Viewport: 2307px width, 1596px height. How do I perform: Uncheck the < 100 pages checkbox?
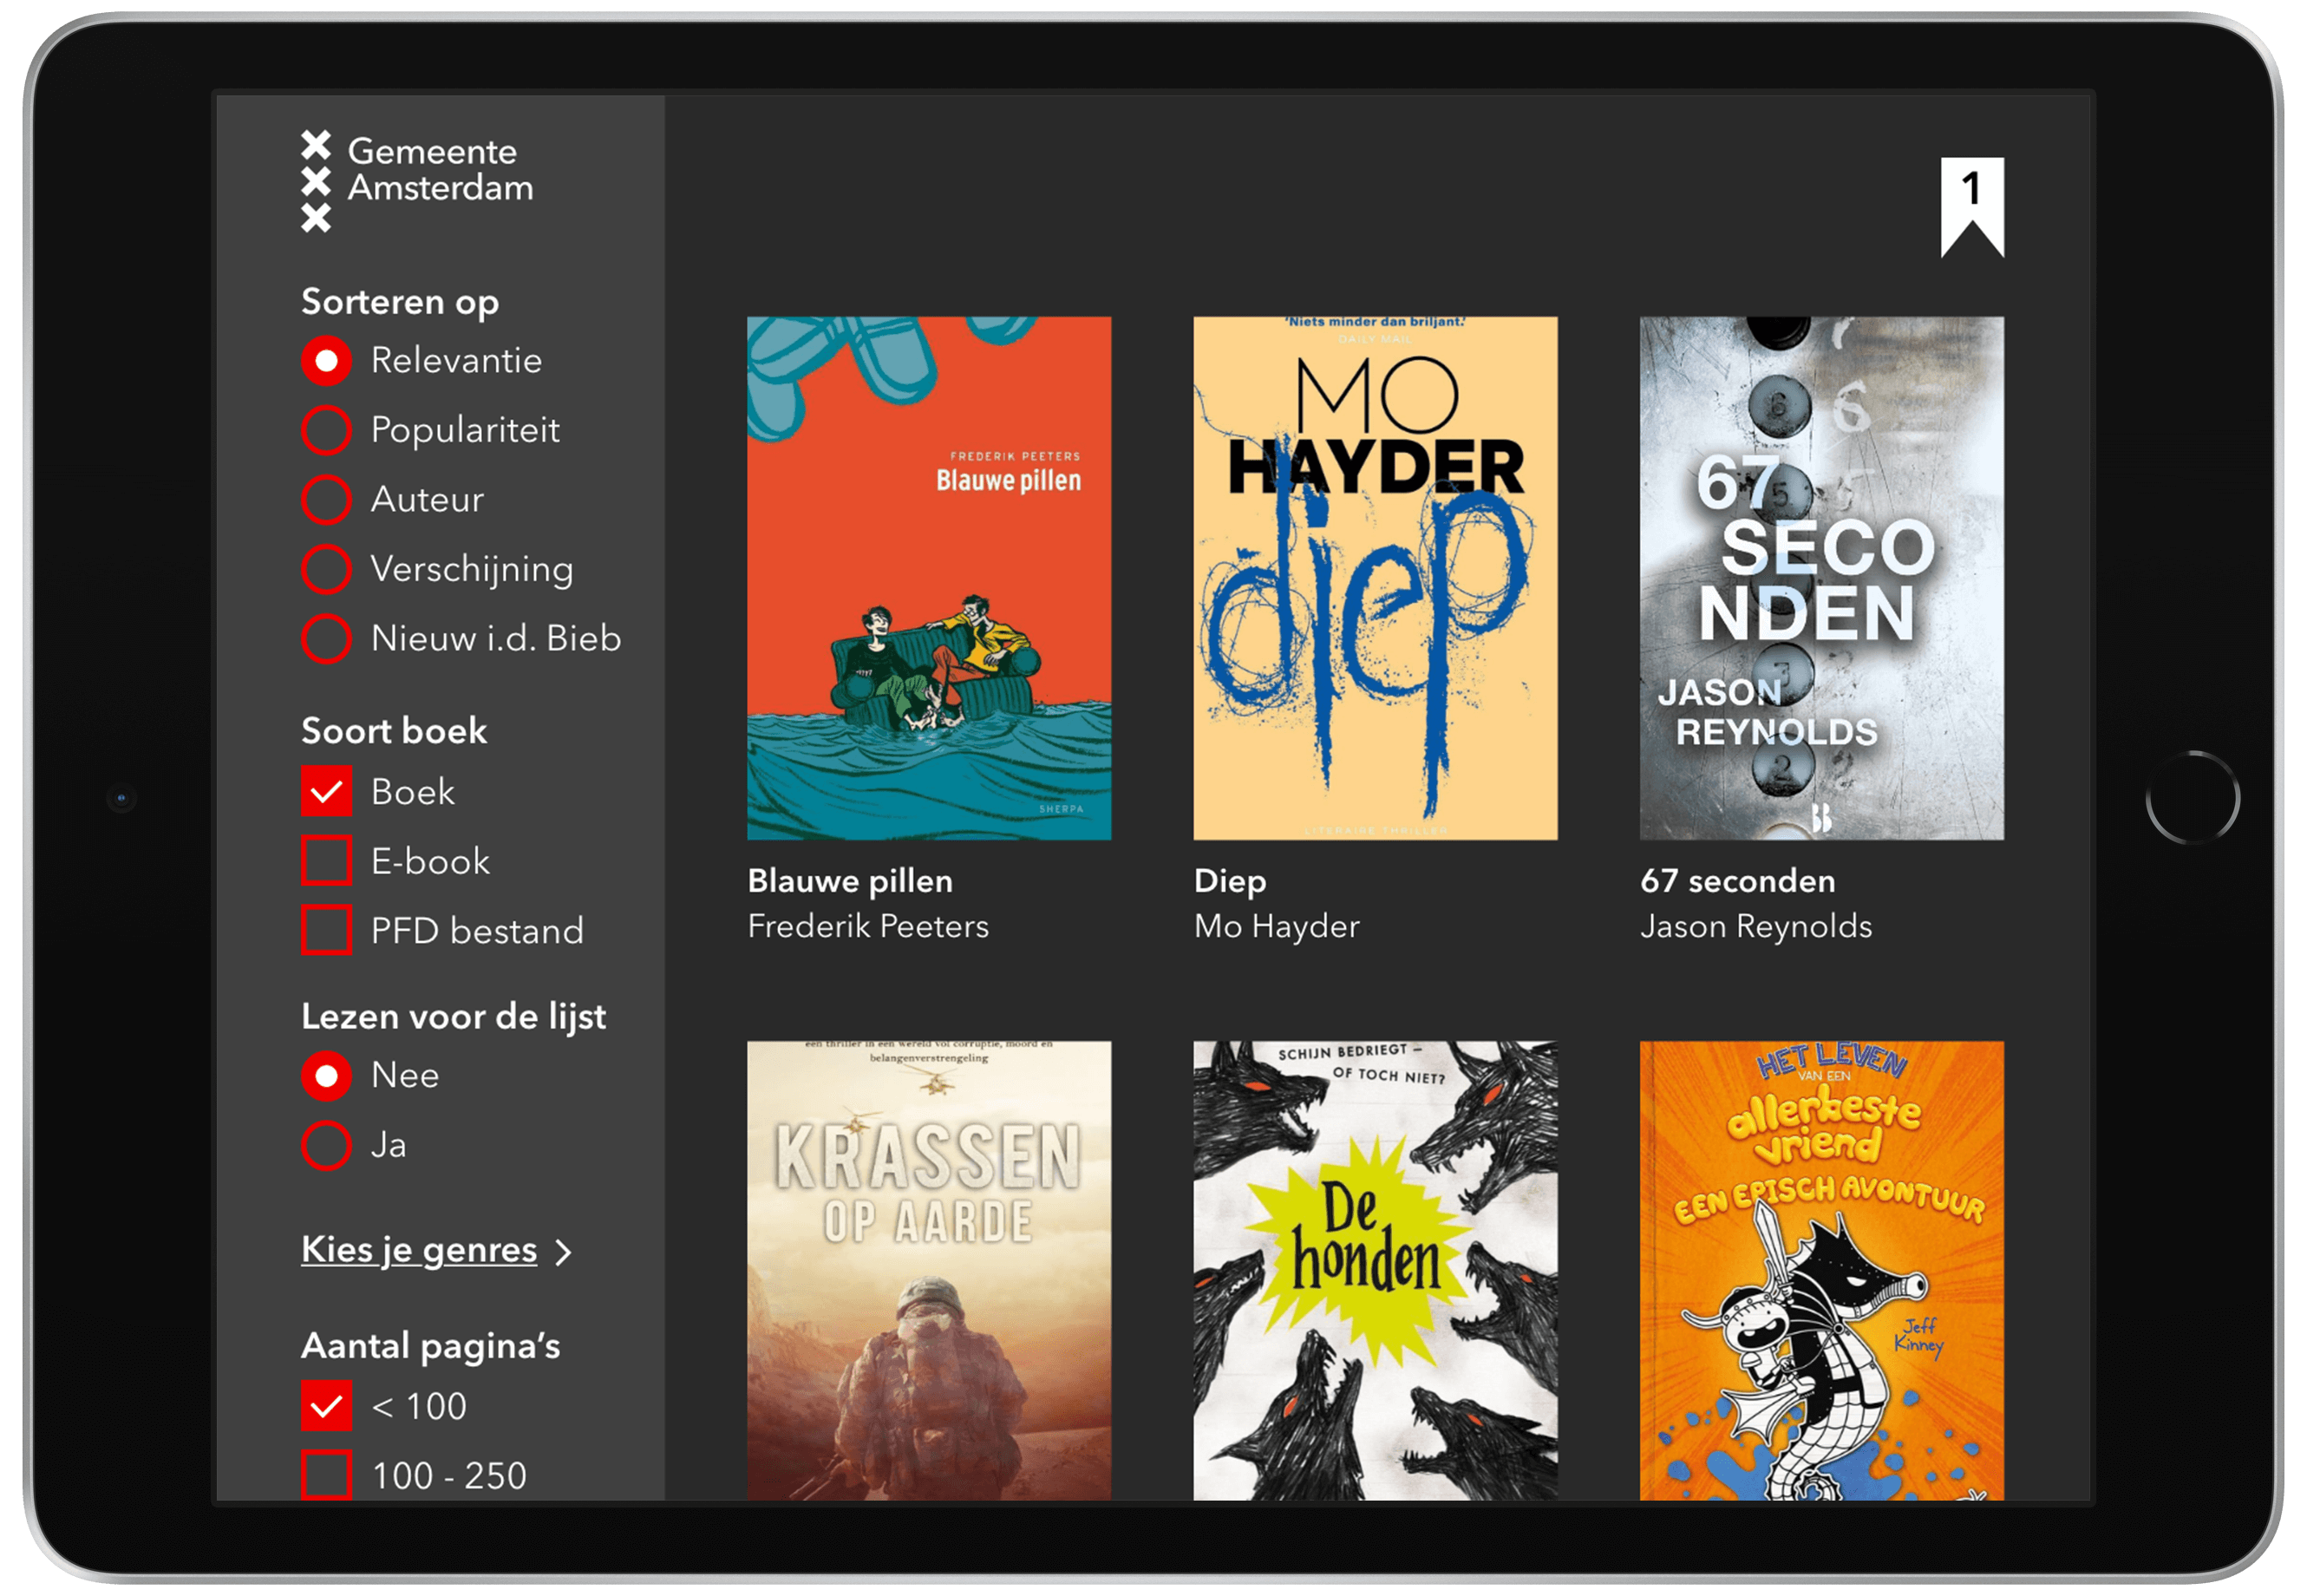(326, 1406)
